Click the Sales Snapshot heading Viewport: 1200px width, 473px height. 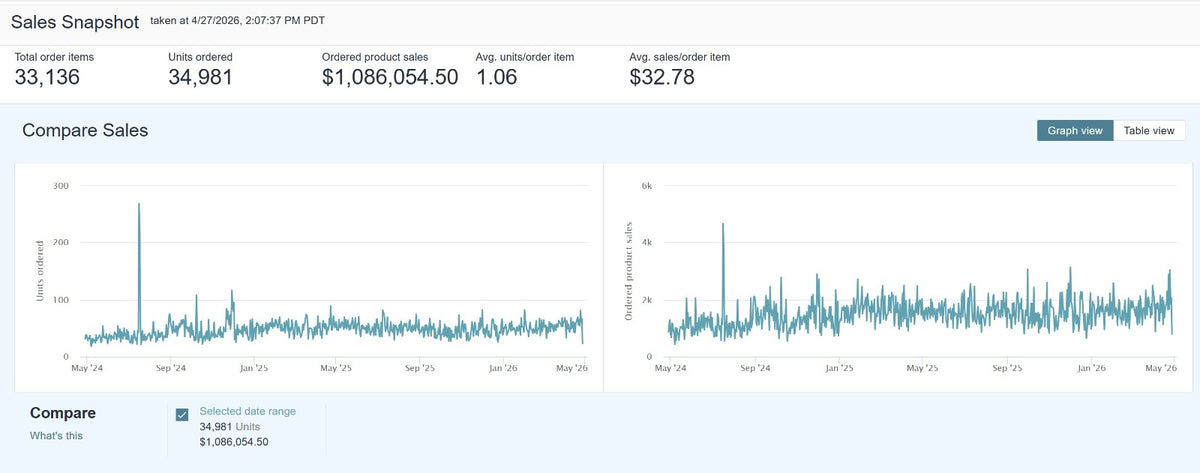click(x=74, y=21)
